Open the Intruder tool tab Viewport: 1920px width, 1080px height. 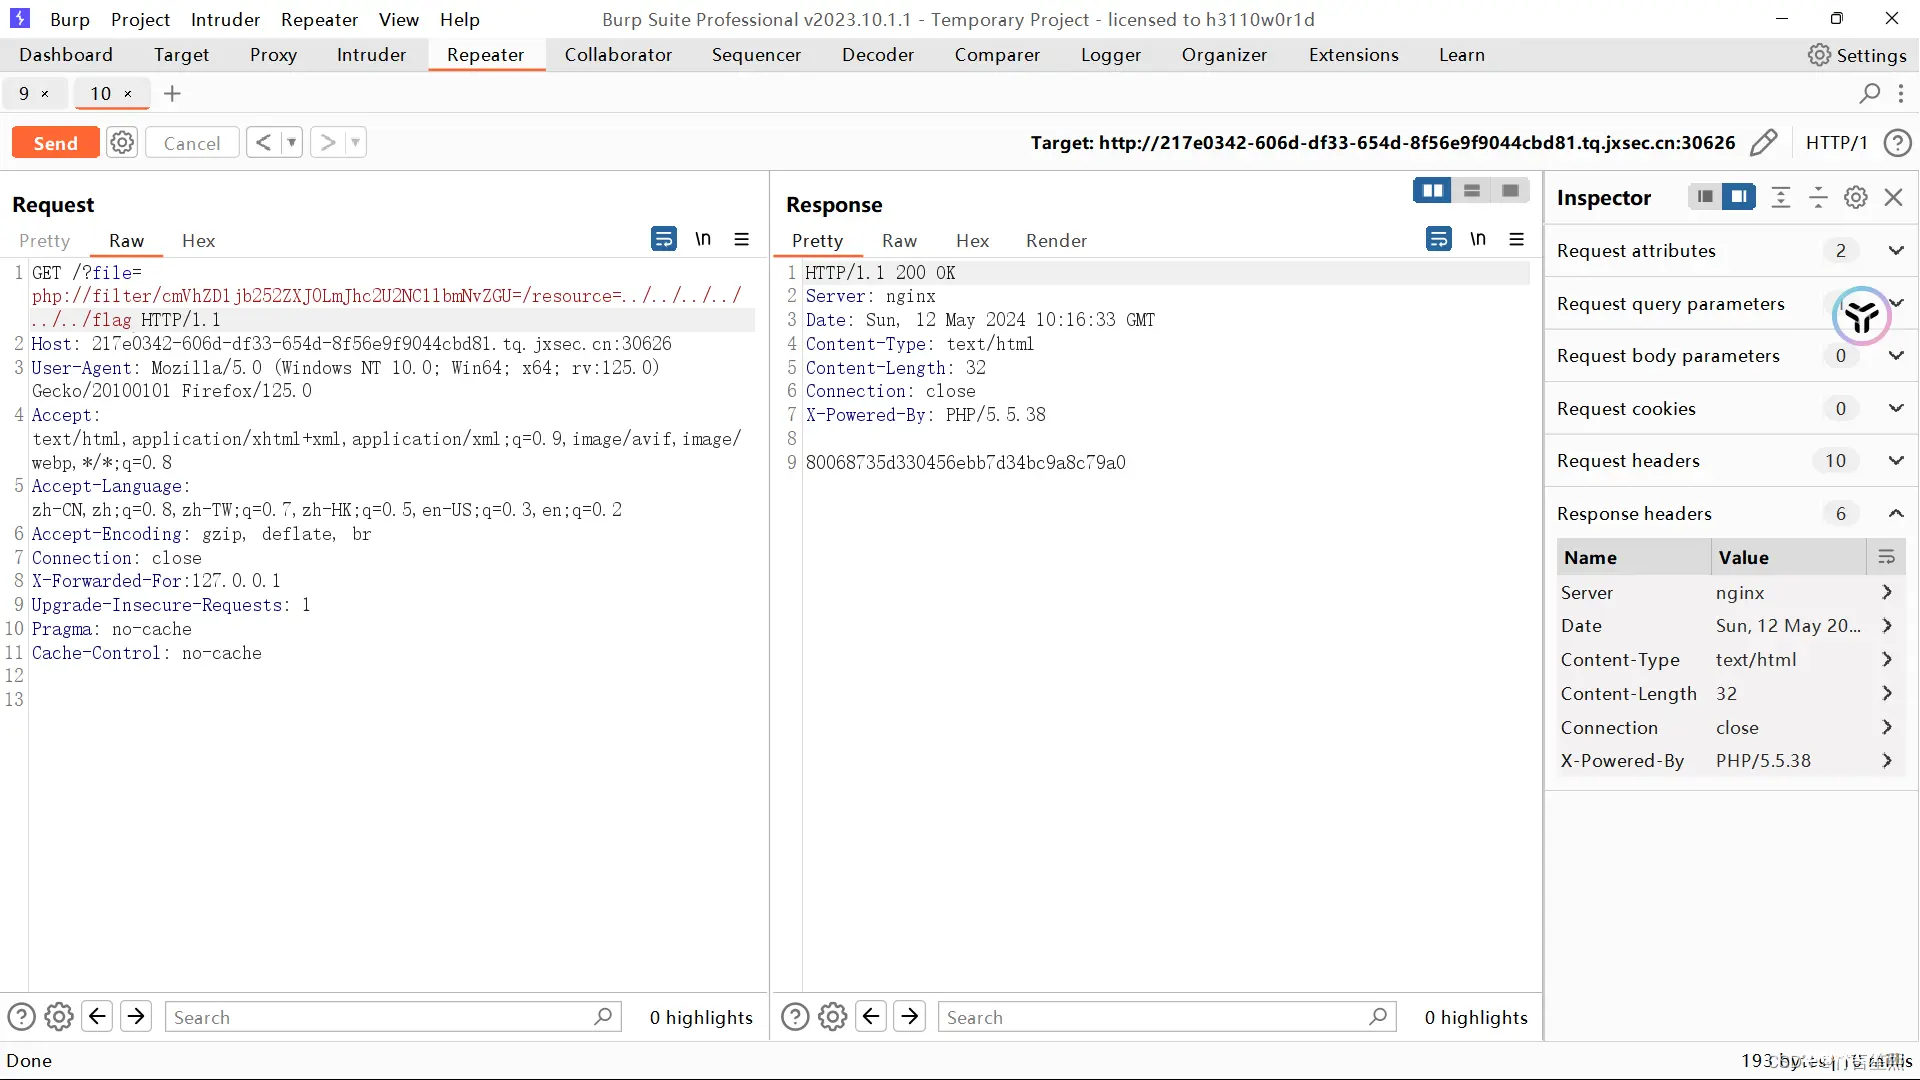[371, 55]
